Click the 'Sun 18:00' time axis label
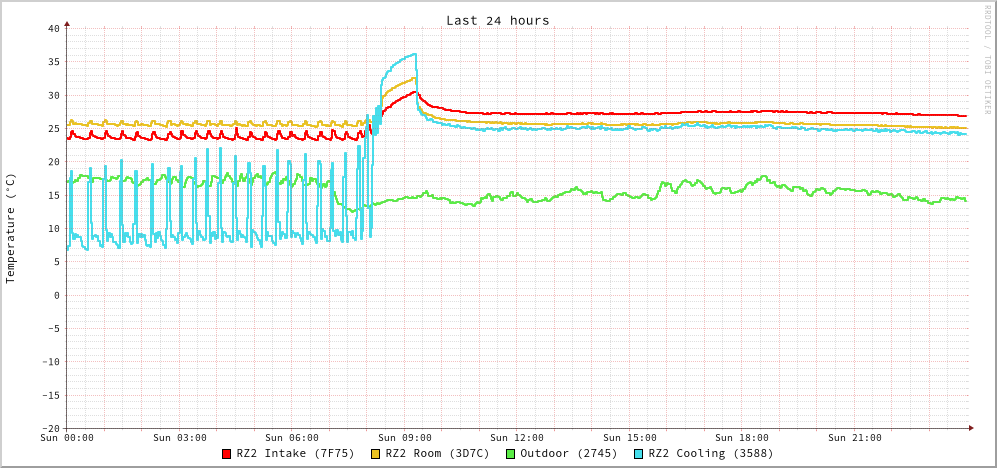 pos(742,438)
